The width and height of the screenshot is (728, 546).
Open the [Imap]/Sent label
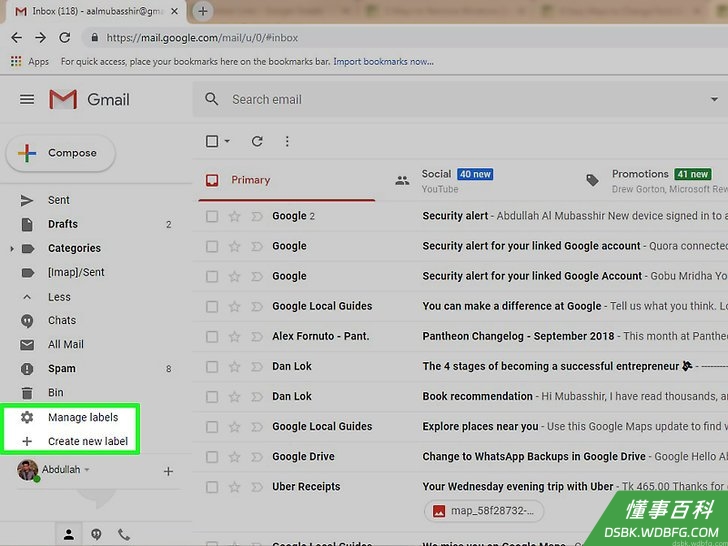tap(76, 273)
